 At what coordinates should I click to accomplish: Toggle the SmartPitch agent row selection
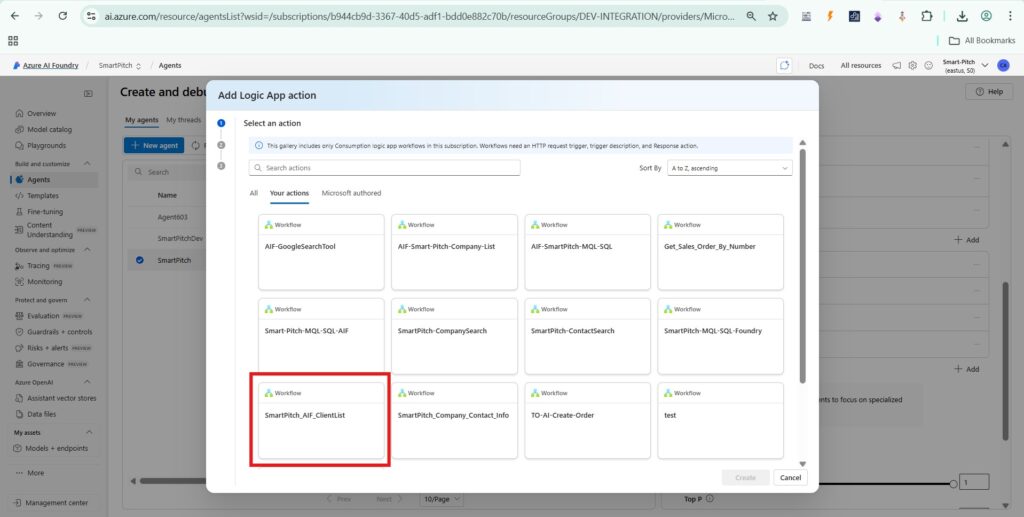pyautogui.click(x=139, y=260)
